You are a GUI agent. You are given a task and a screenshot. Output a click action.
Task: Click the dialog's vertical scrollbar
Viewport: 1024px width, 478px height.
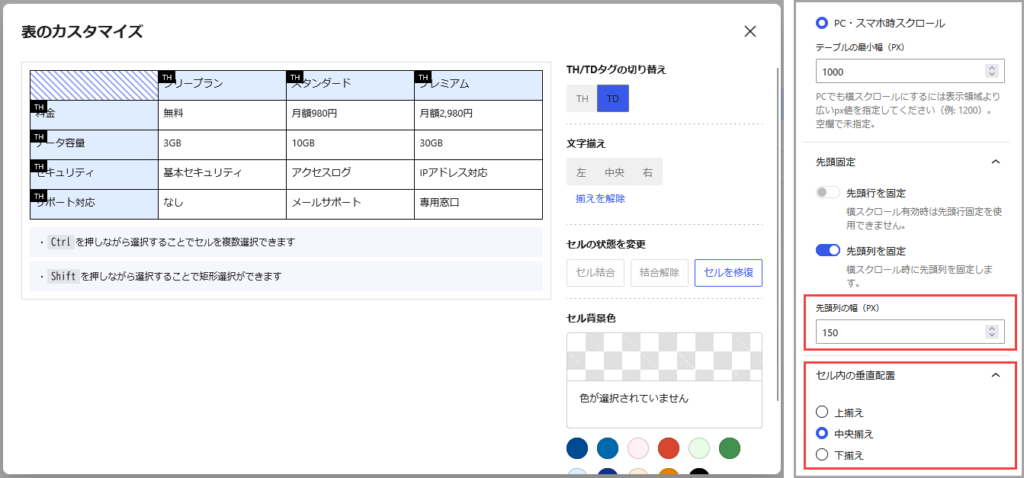(776, 235)
